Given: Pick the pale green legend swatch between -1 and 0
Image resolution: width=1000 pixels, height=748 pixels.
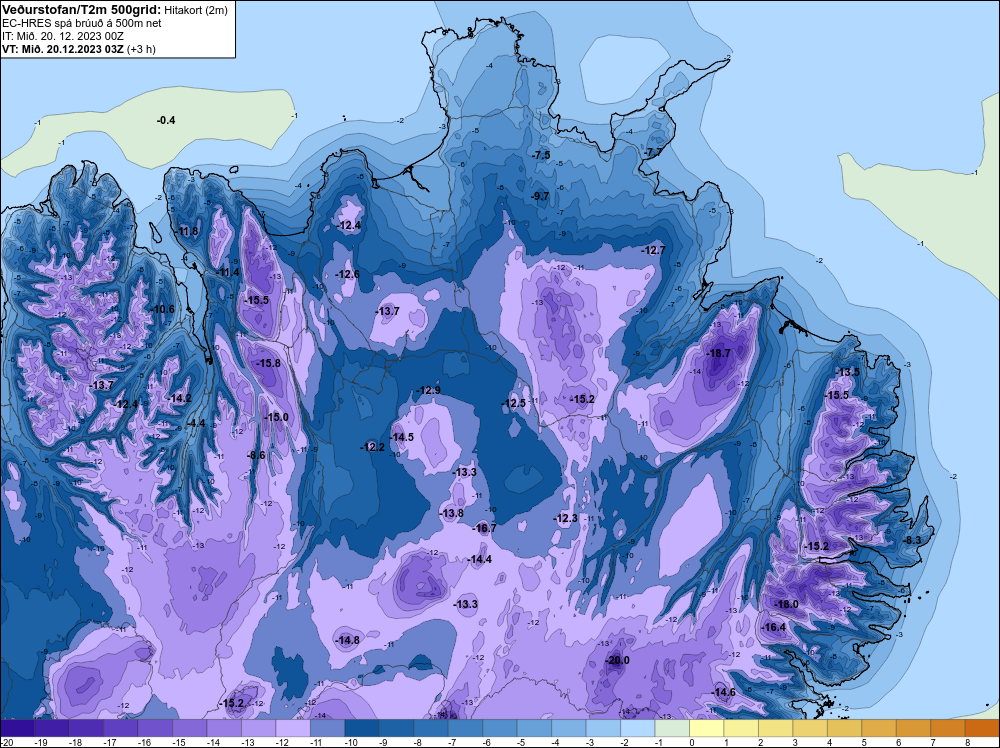Looking at the screenshot, I should click(672, 728).
